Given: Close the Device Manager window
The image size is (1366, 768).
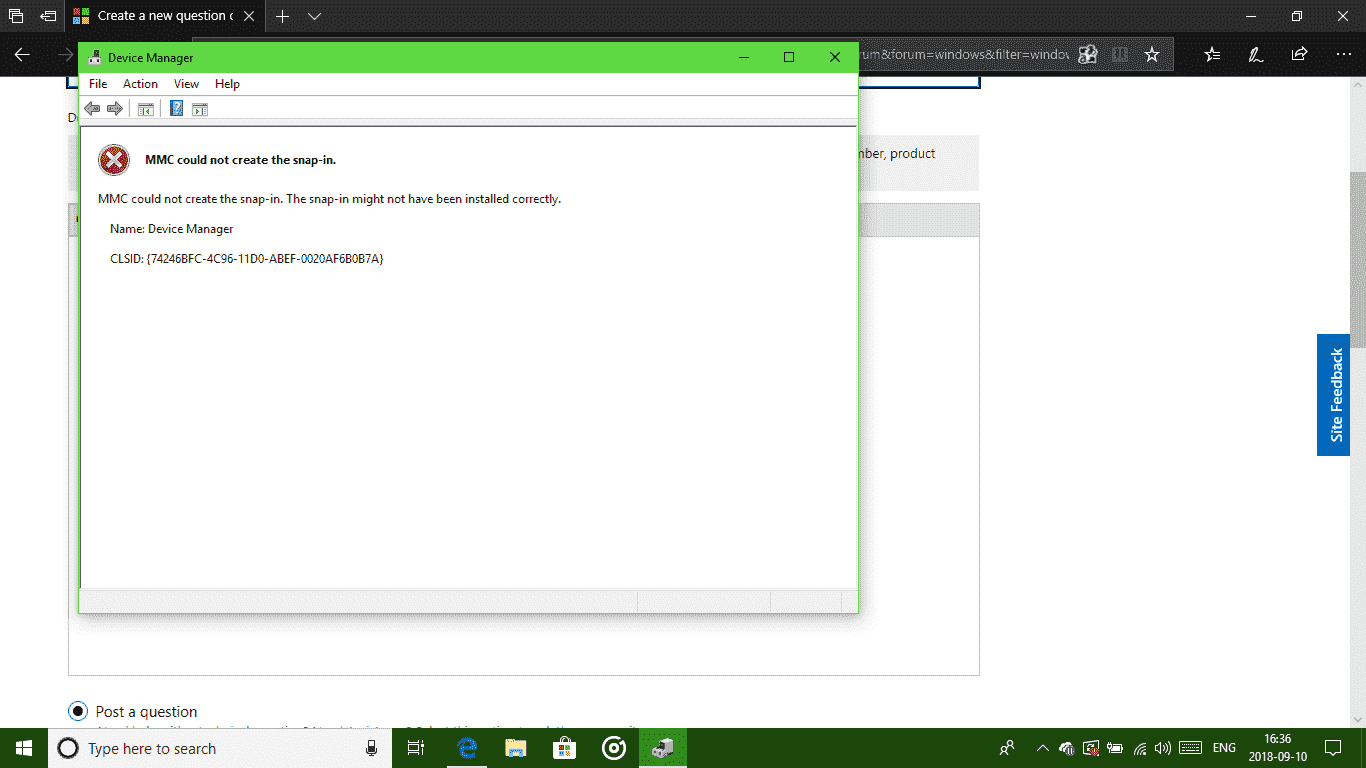Looking at the screenshot, I should coord(835,57).
